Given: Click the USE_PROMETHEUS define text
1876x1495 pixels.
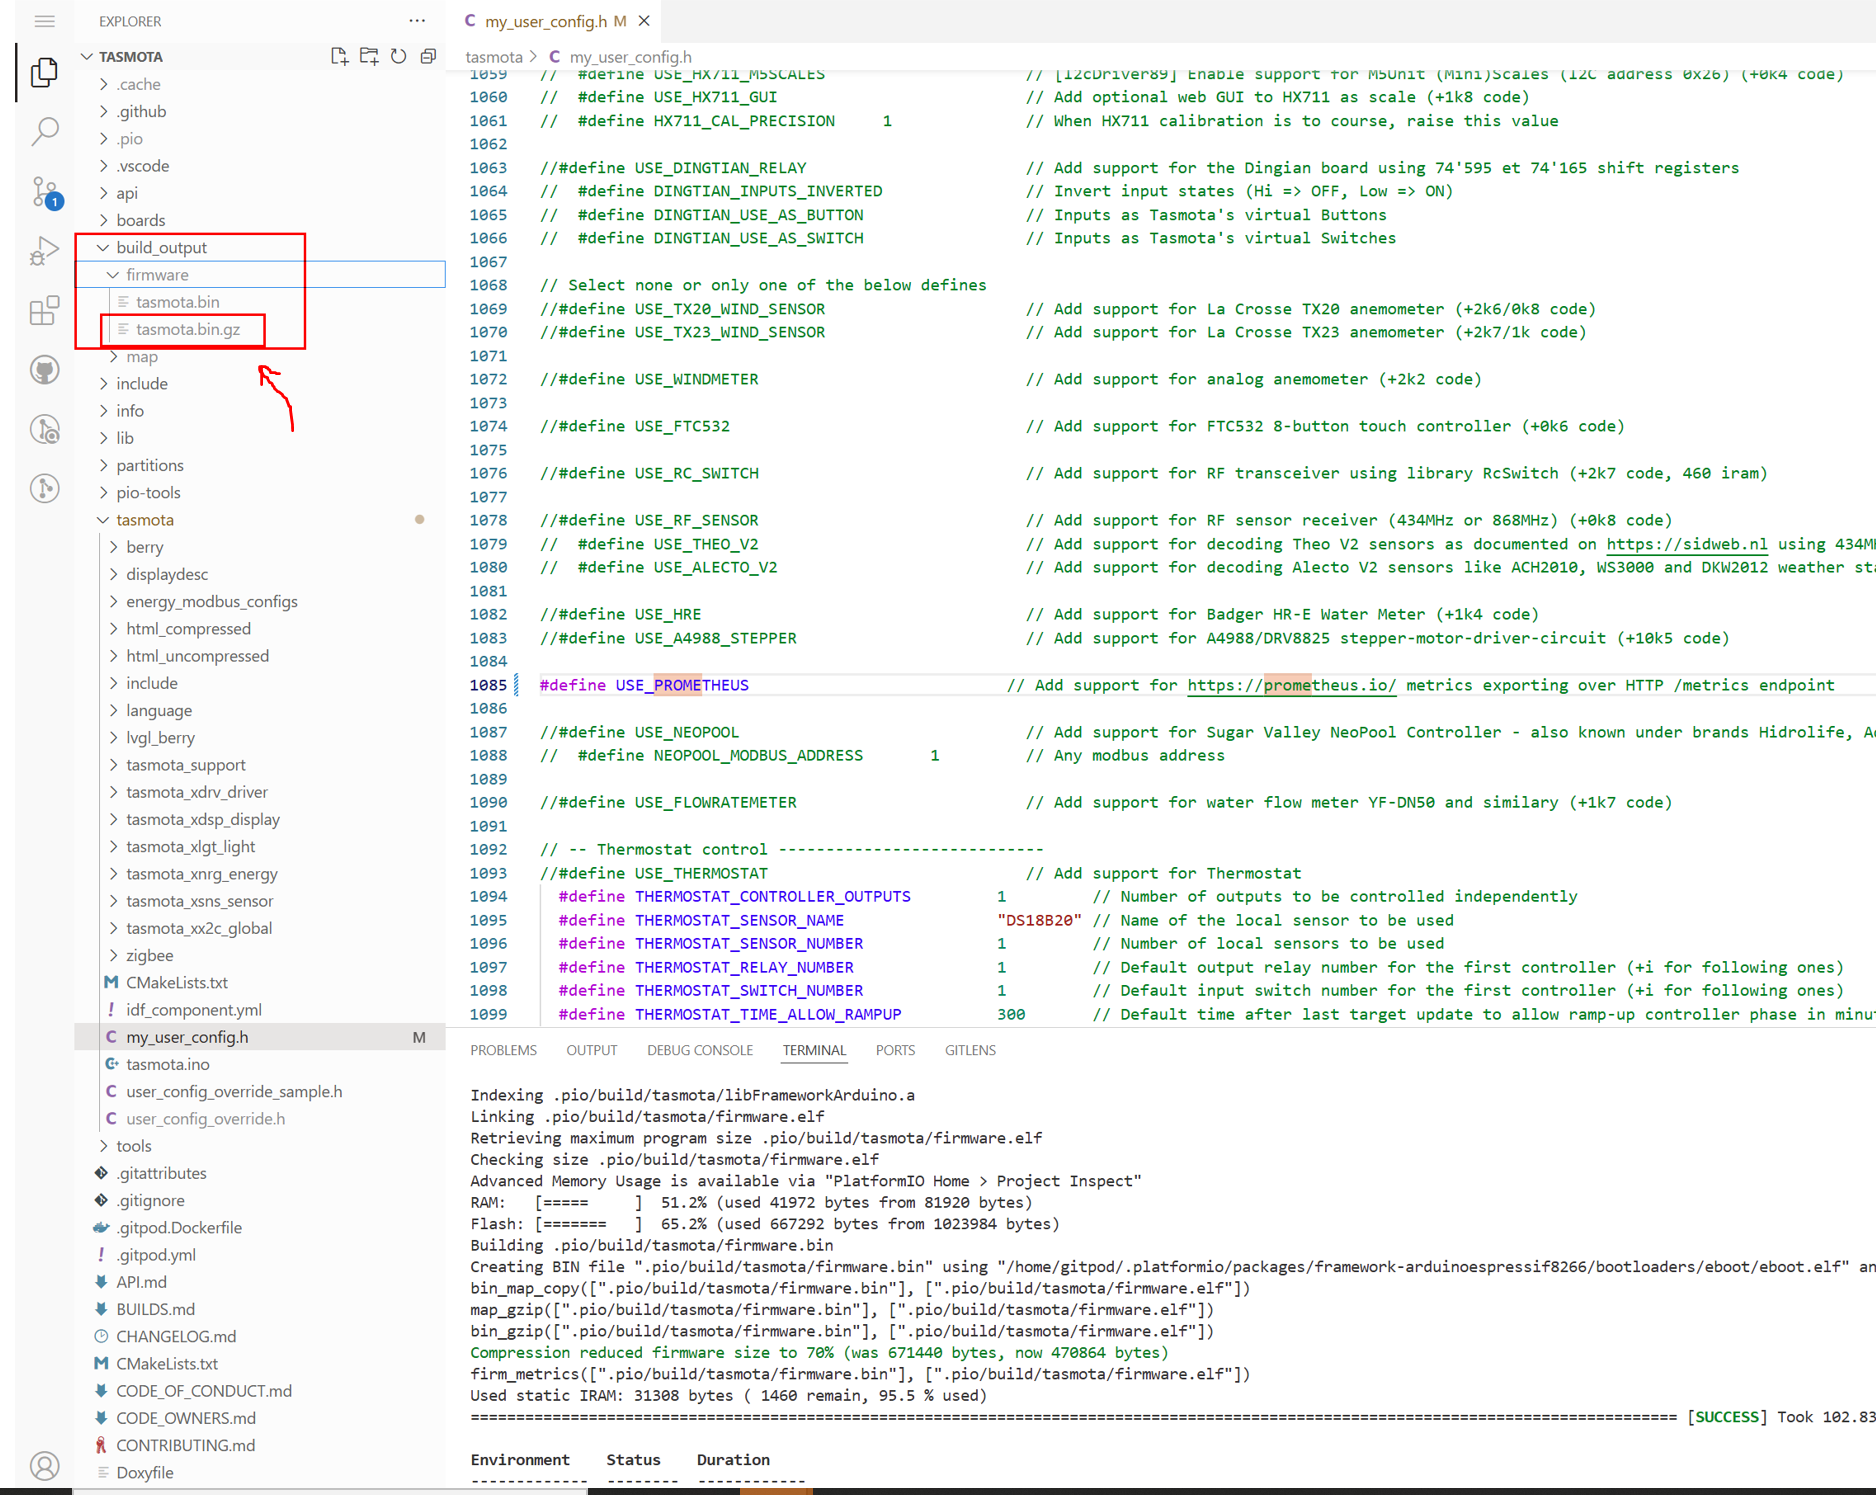Looking at the screenshot, I should click(682, 685).
